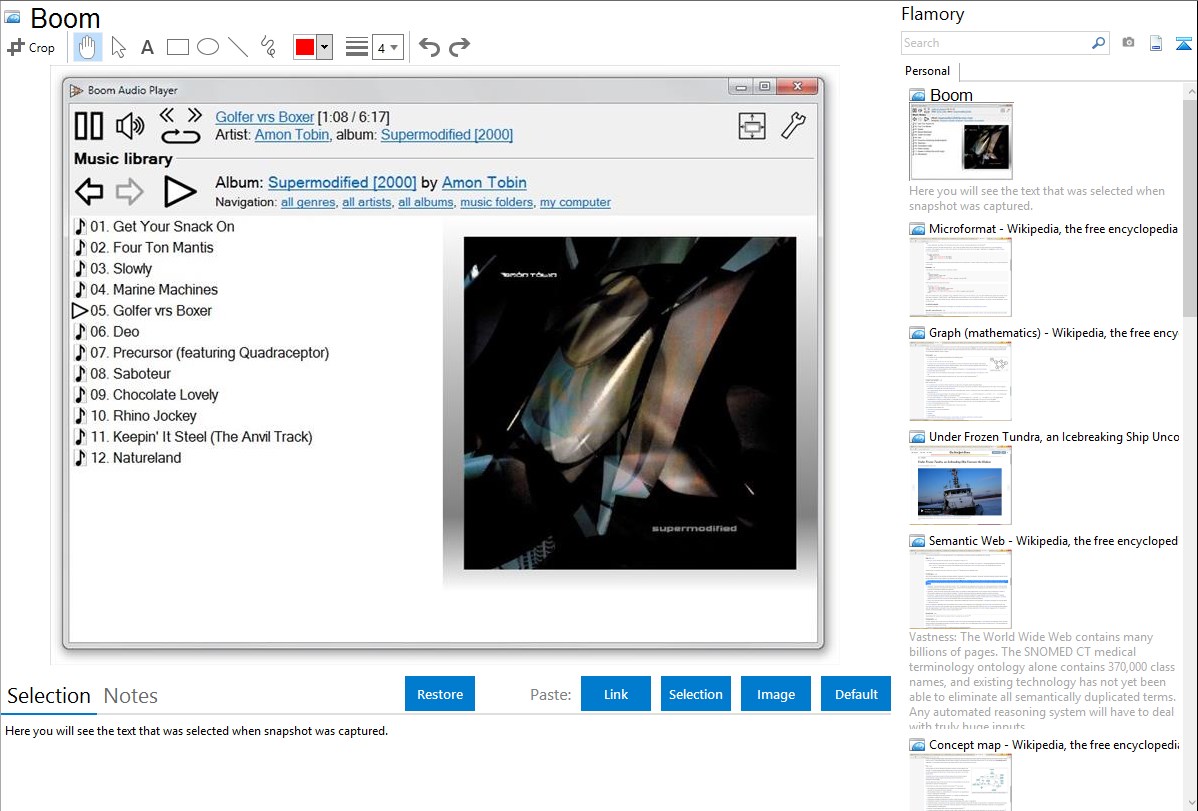Select track 12. Natureland
This screenshot has height=811, width=1198.
click(x=128, y=458)
